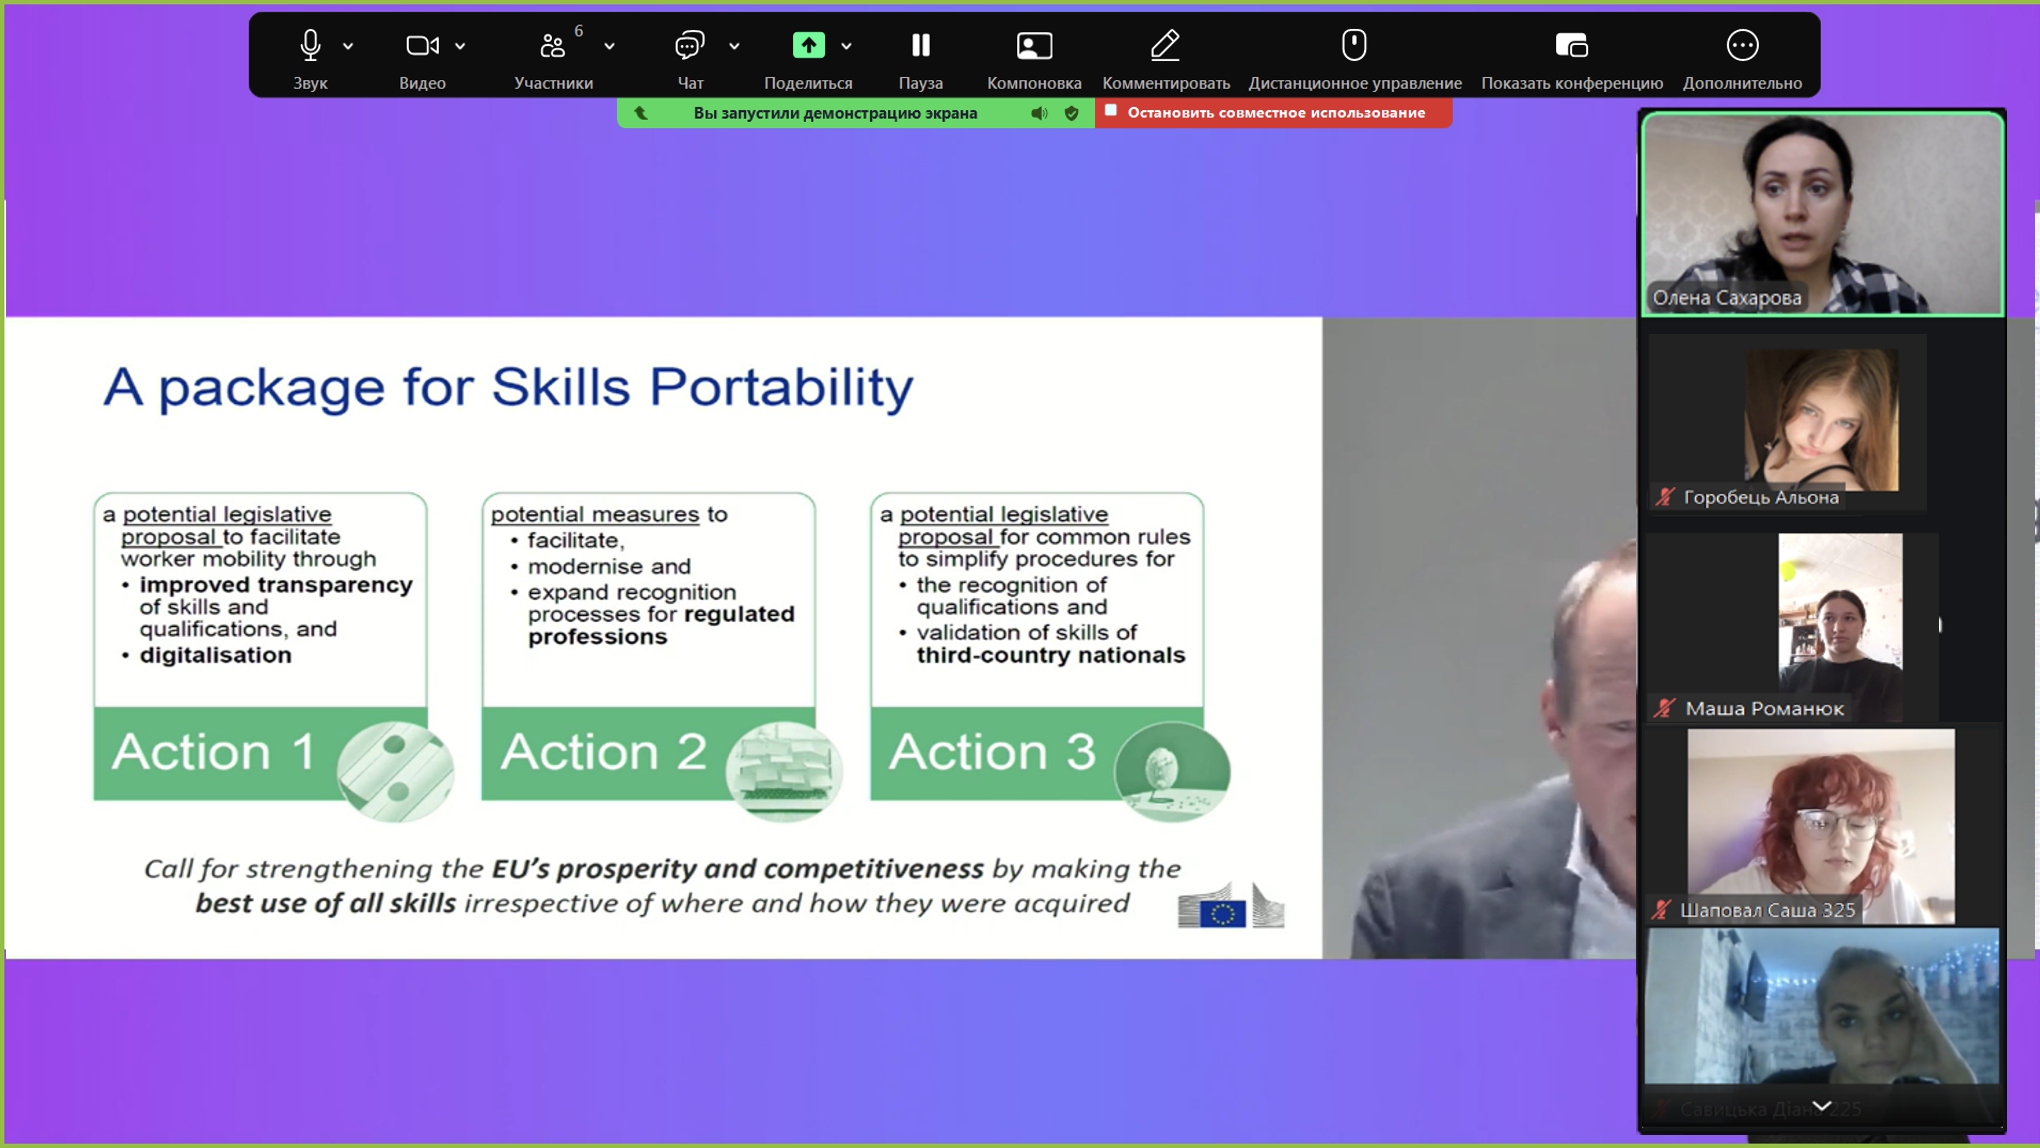
Task: Click the shared audio speaker icon
Action: click(x=1039, y=113)
